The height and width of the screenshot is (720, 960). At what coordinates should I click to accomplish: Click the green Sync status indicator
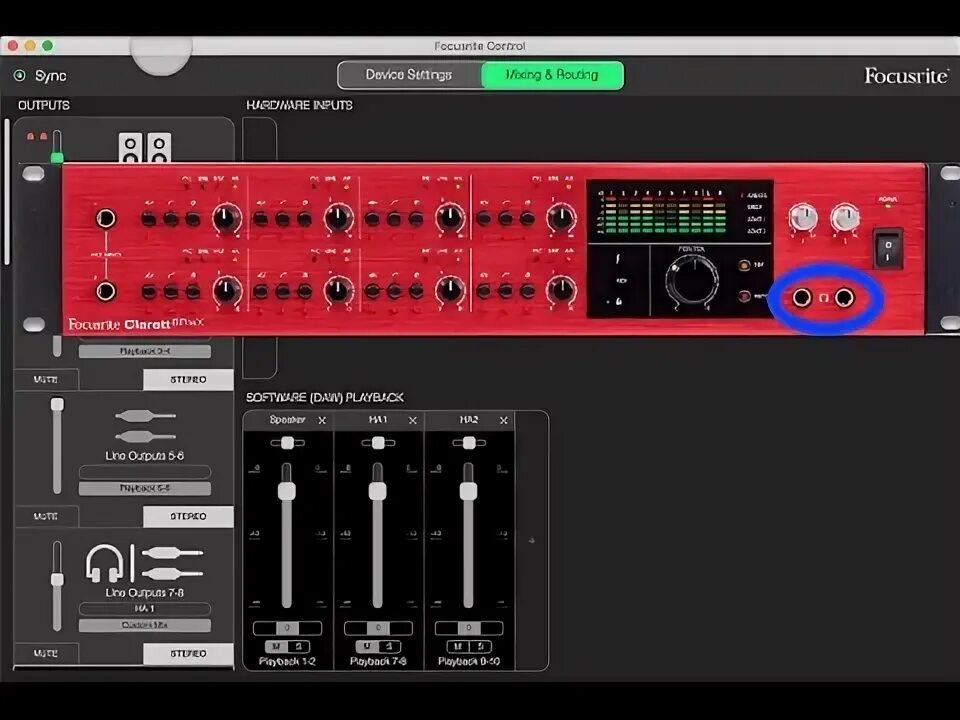point(20,75)
